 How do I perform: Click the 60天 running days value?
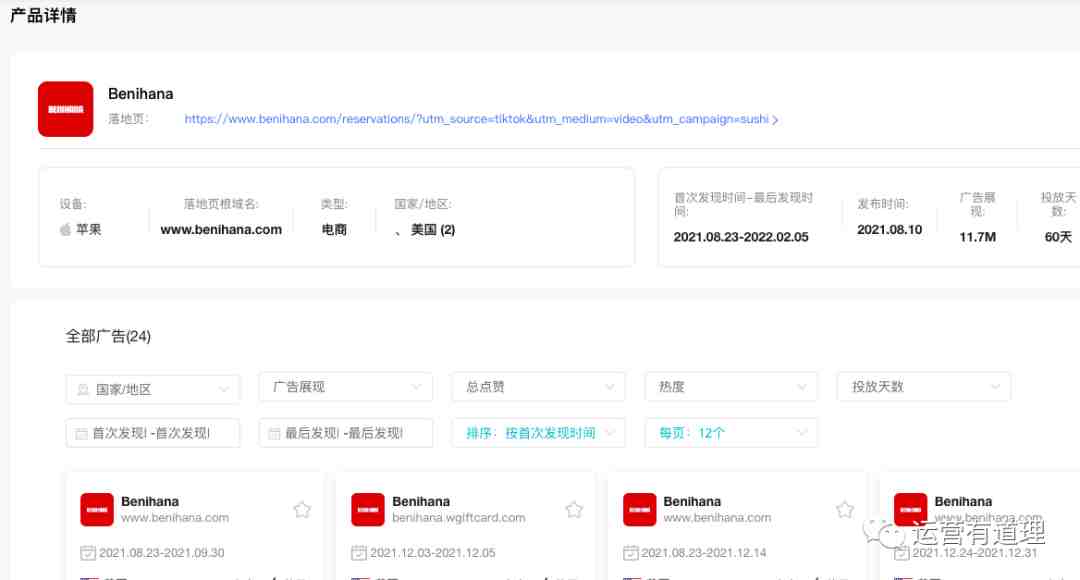coord(1058,237)
